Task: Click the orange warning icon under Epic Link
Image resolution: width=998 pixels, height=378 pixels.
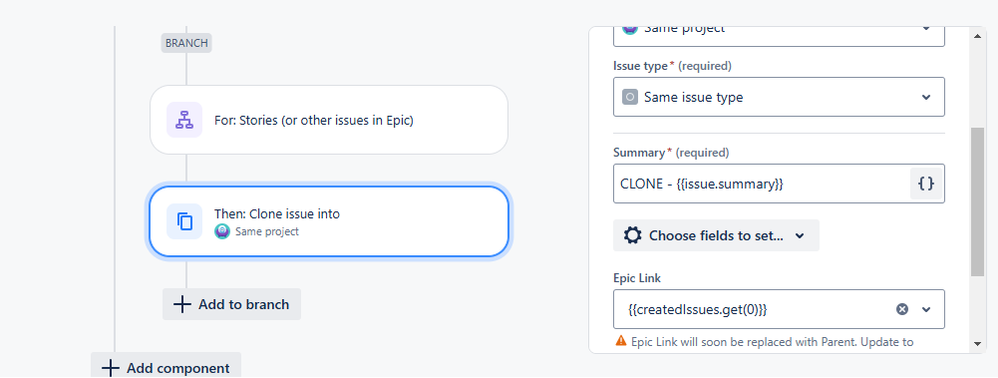Action: (621, 341)
